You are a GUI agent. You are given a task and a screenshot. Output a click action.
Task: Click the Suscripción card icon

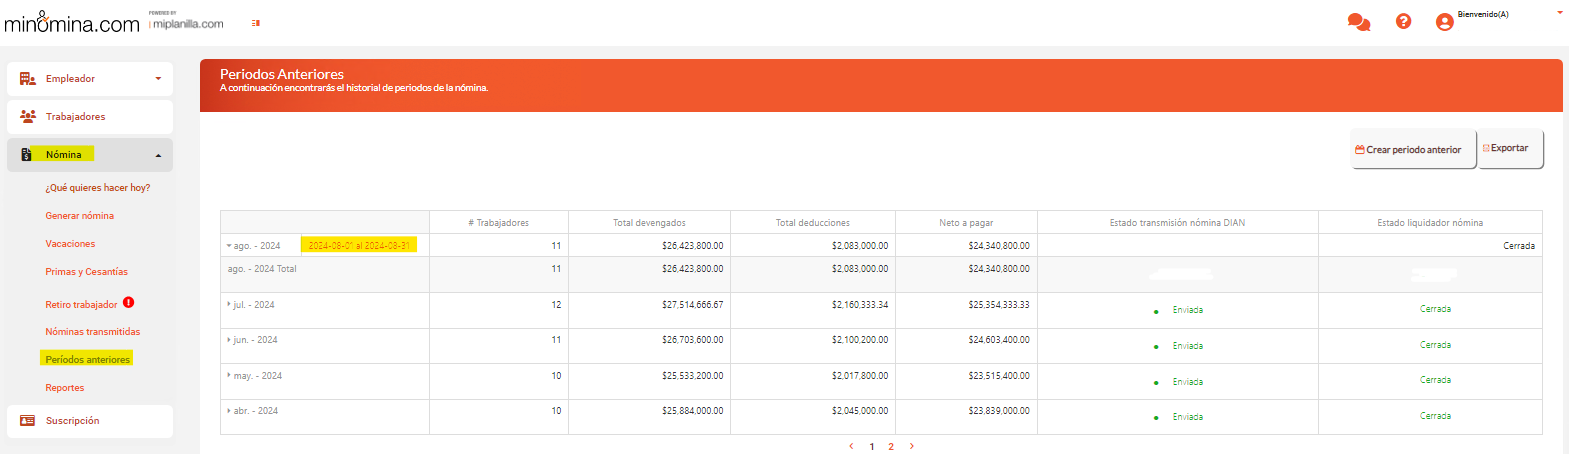(x=28, y=421)
